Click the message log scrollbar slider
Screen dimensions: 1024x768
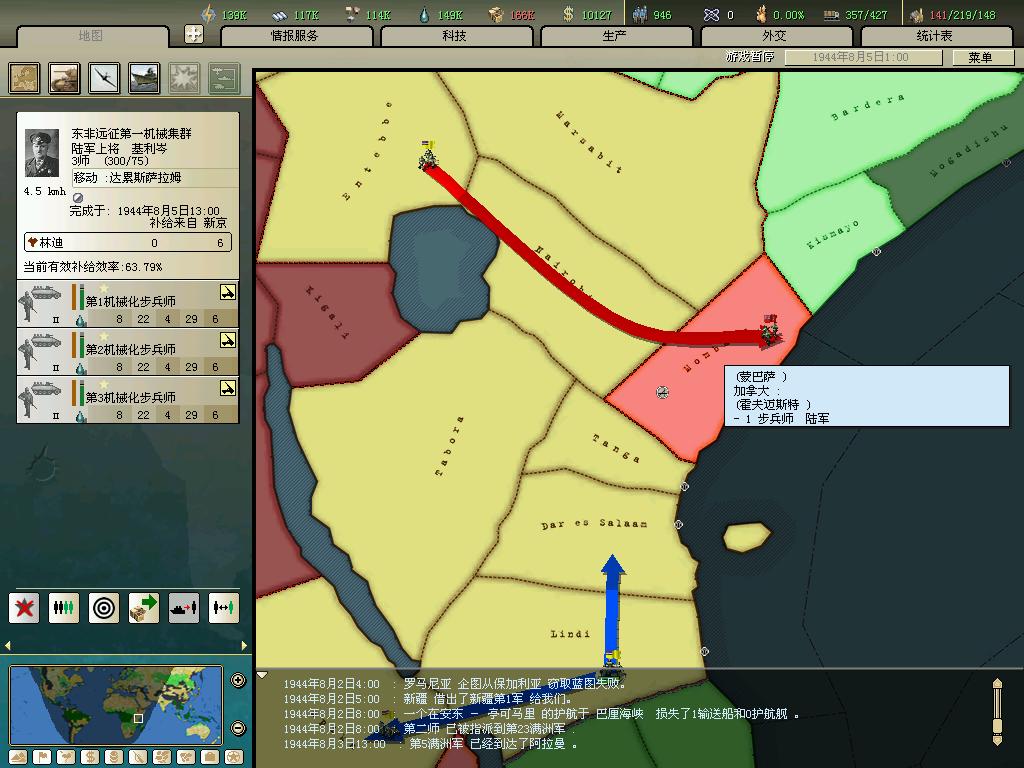pyautogui.click(x=996, y=711)
